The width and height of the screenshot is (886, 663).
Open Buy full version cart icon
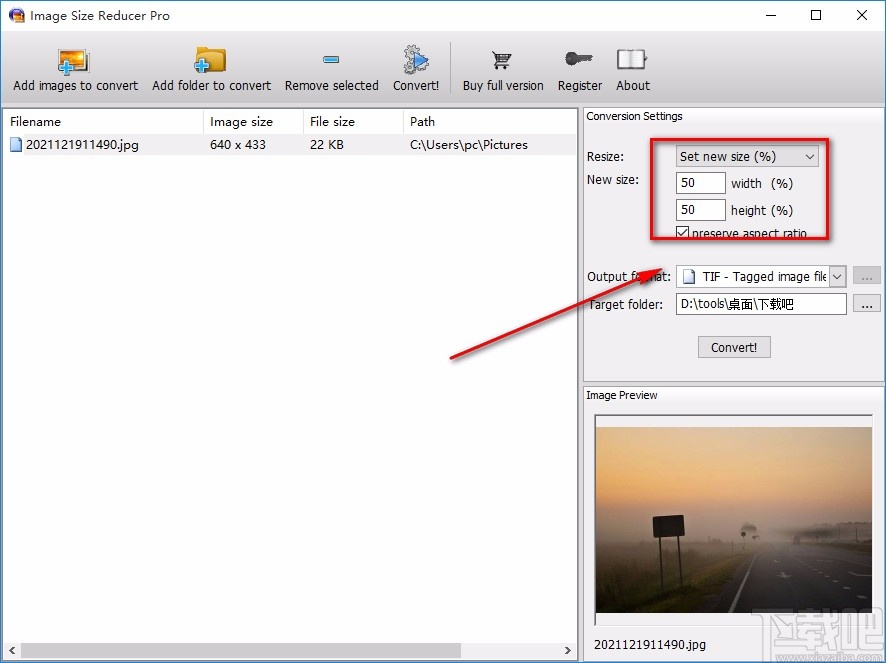coord(503,61)
